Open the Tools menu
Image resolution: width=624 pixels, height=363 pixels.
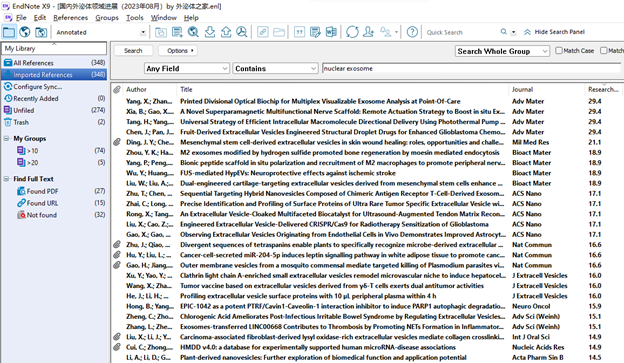(x=135, y=18)
